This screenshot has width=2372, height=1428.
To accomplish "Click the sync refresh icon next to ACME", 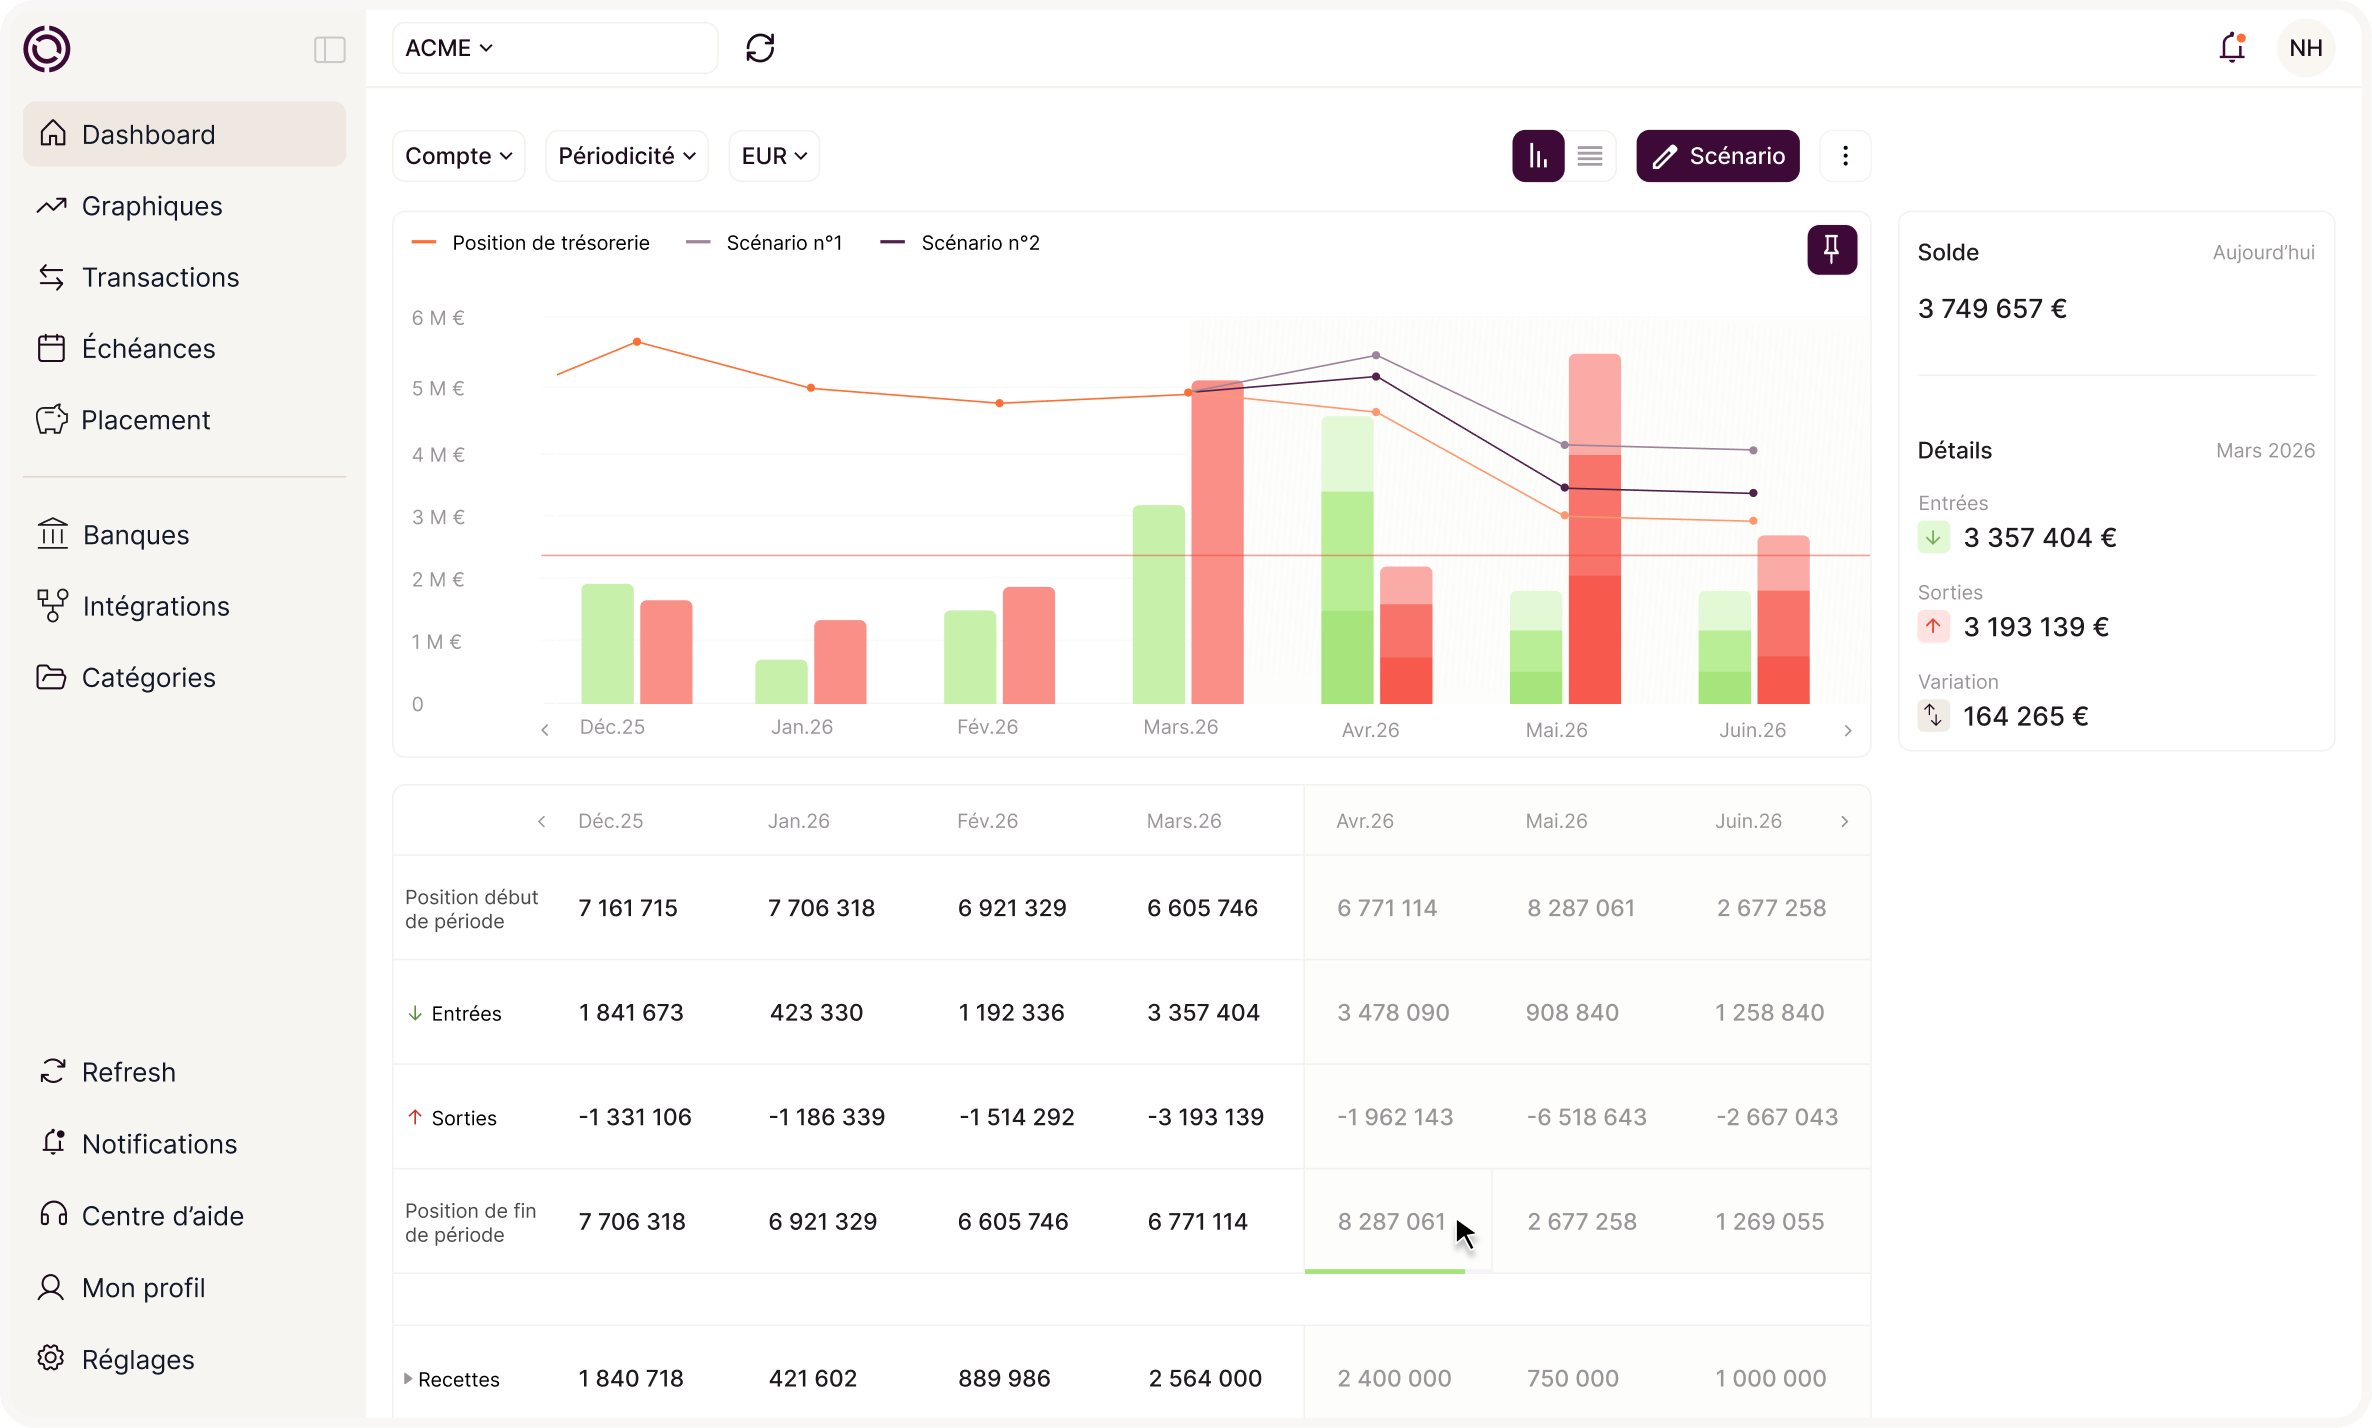I will coord(760,48).
